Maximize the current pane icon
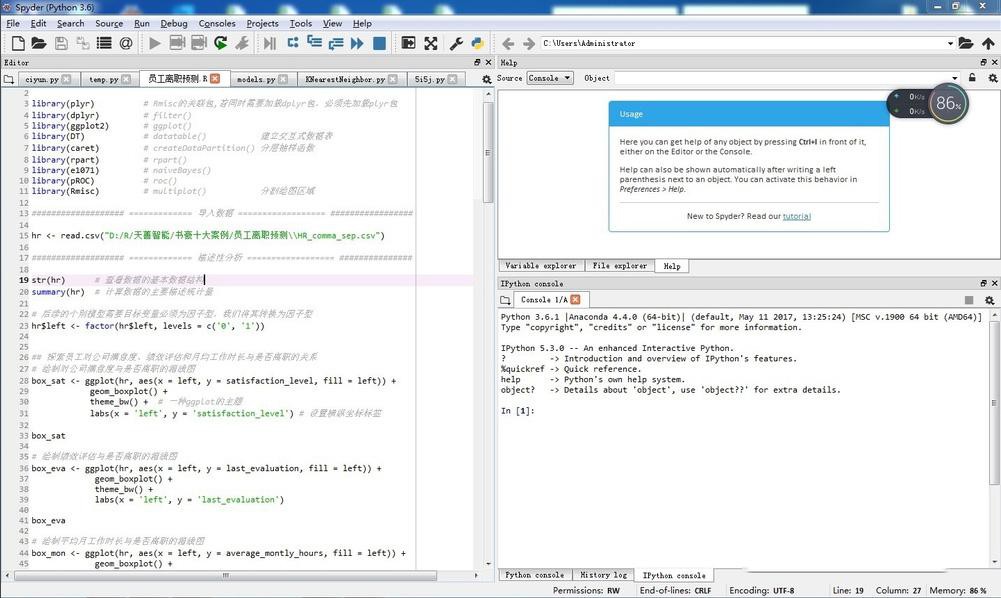 click(408, 43)
